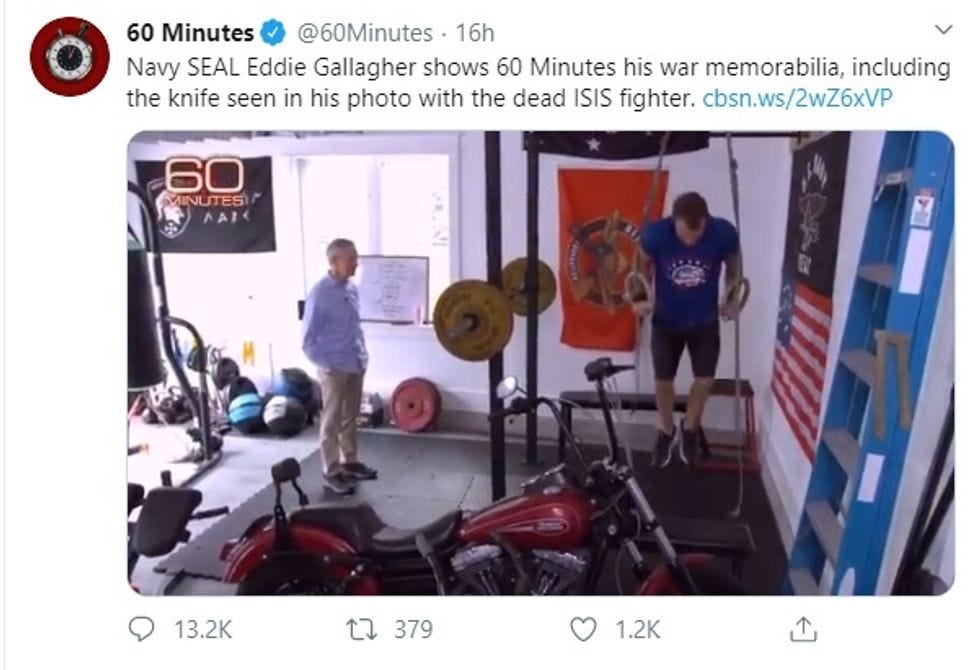View the 1.2K likes count
Screen dimensions: 980x670
(x=638, y=629)
